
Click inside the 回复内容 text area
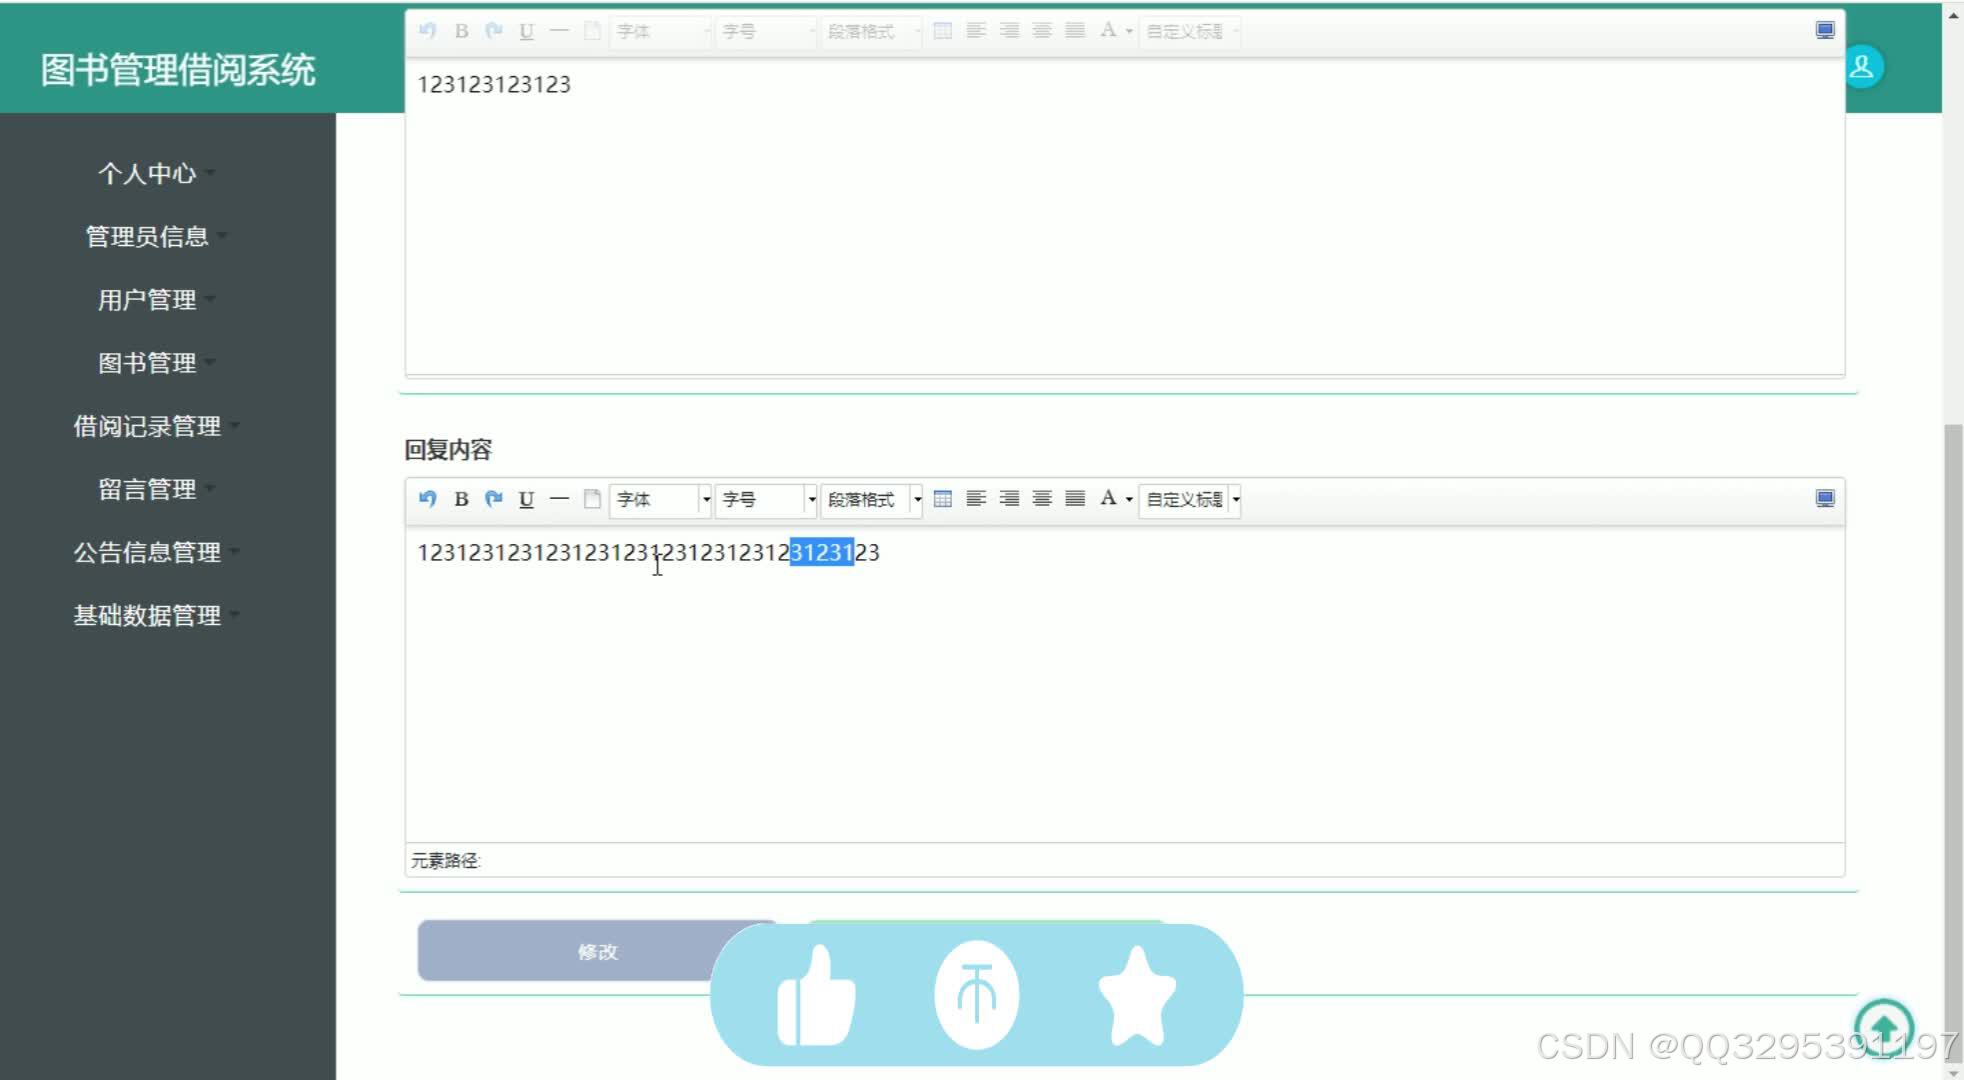[1124, 684]
